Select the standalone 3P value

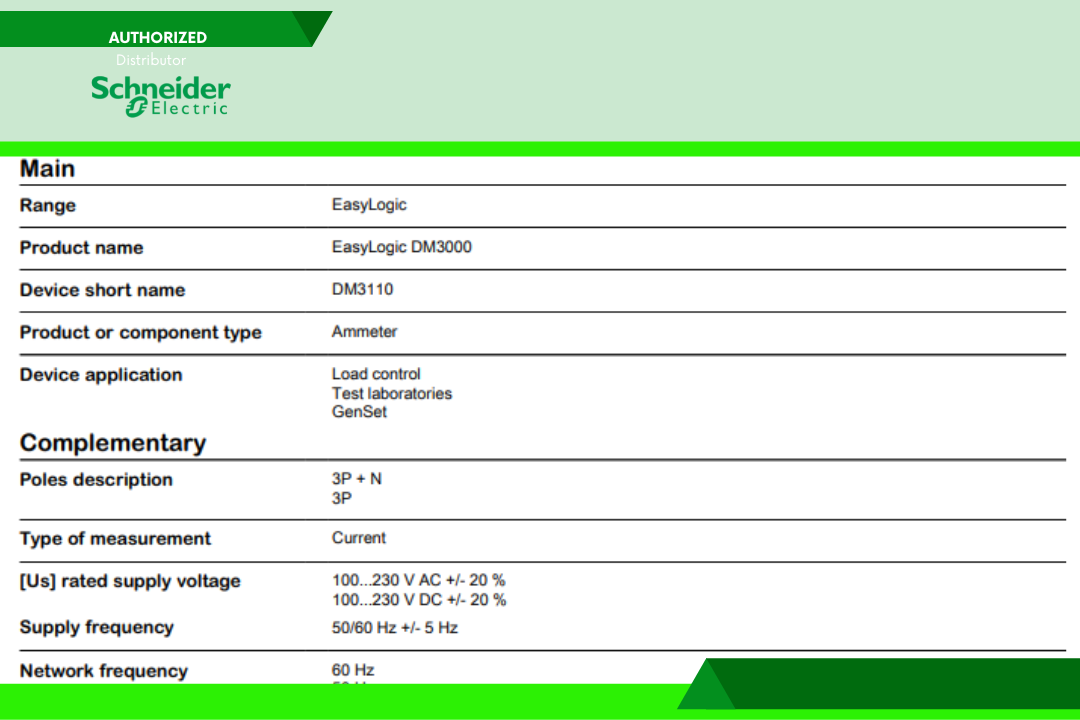[342, 498]
